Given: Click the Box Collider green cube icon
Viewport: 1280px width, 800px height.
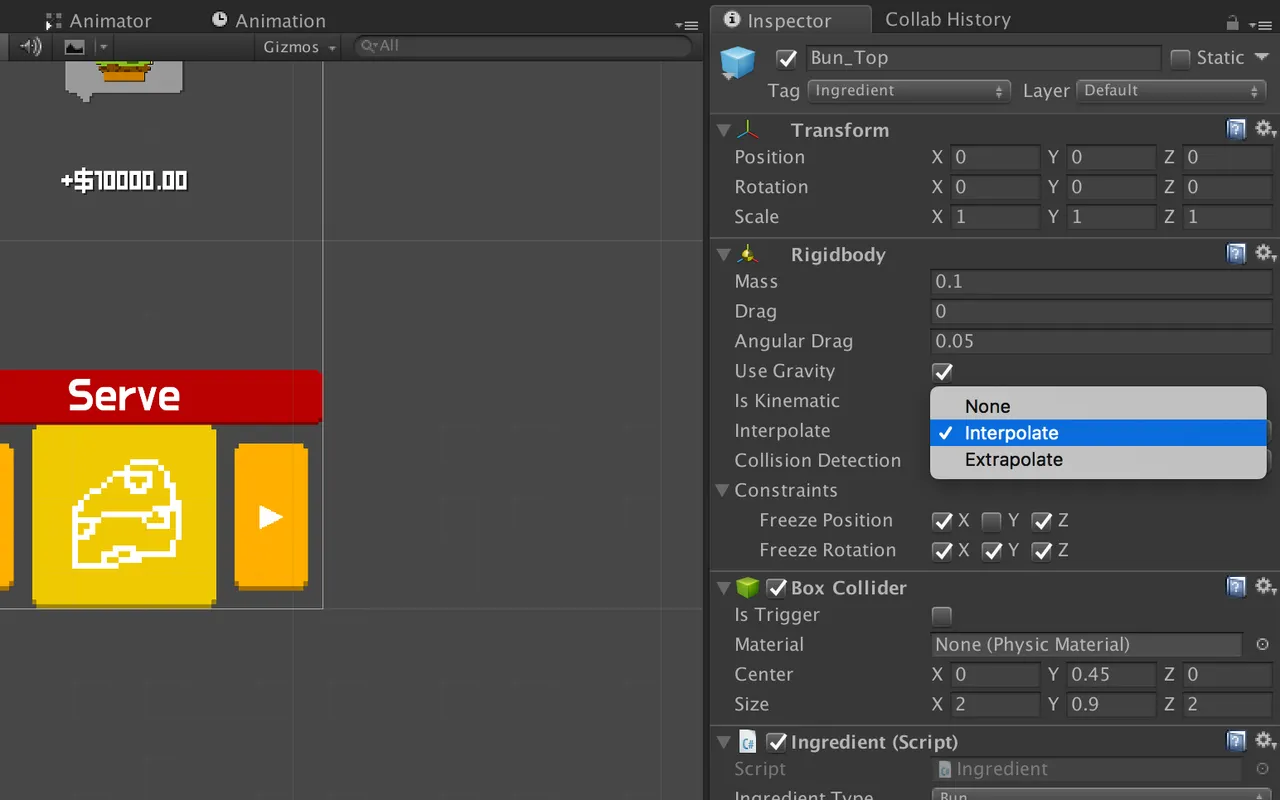Looking at the screenshot, I should tap(747, 587).
